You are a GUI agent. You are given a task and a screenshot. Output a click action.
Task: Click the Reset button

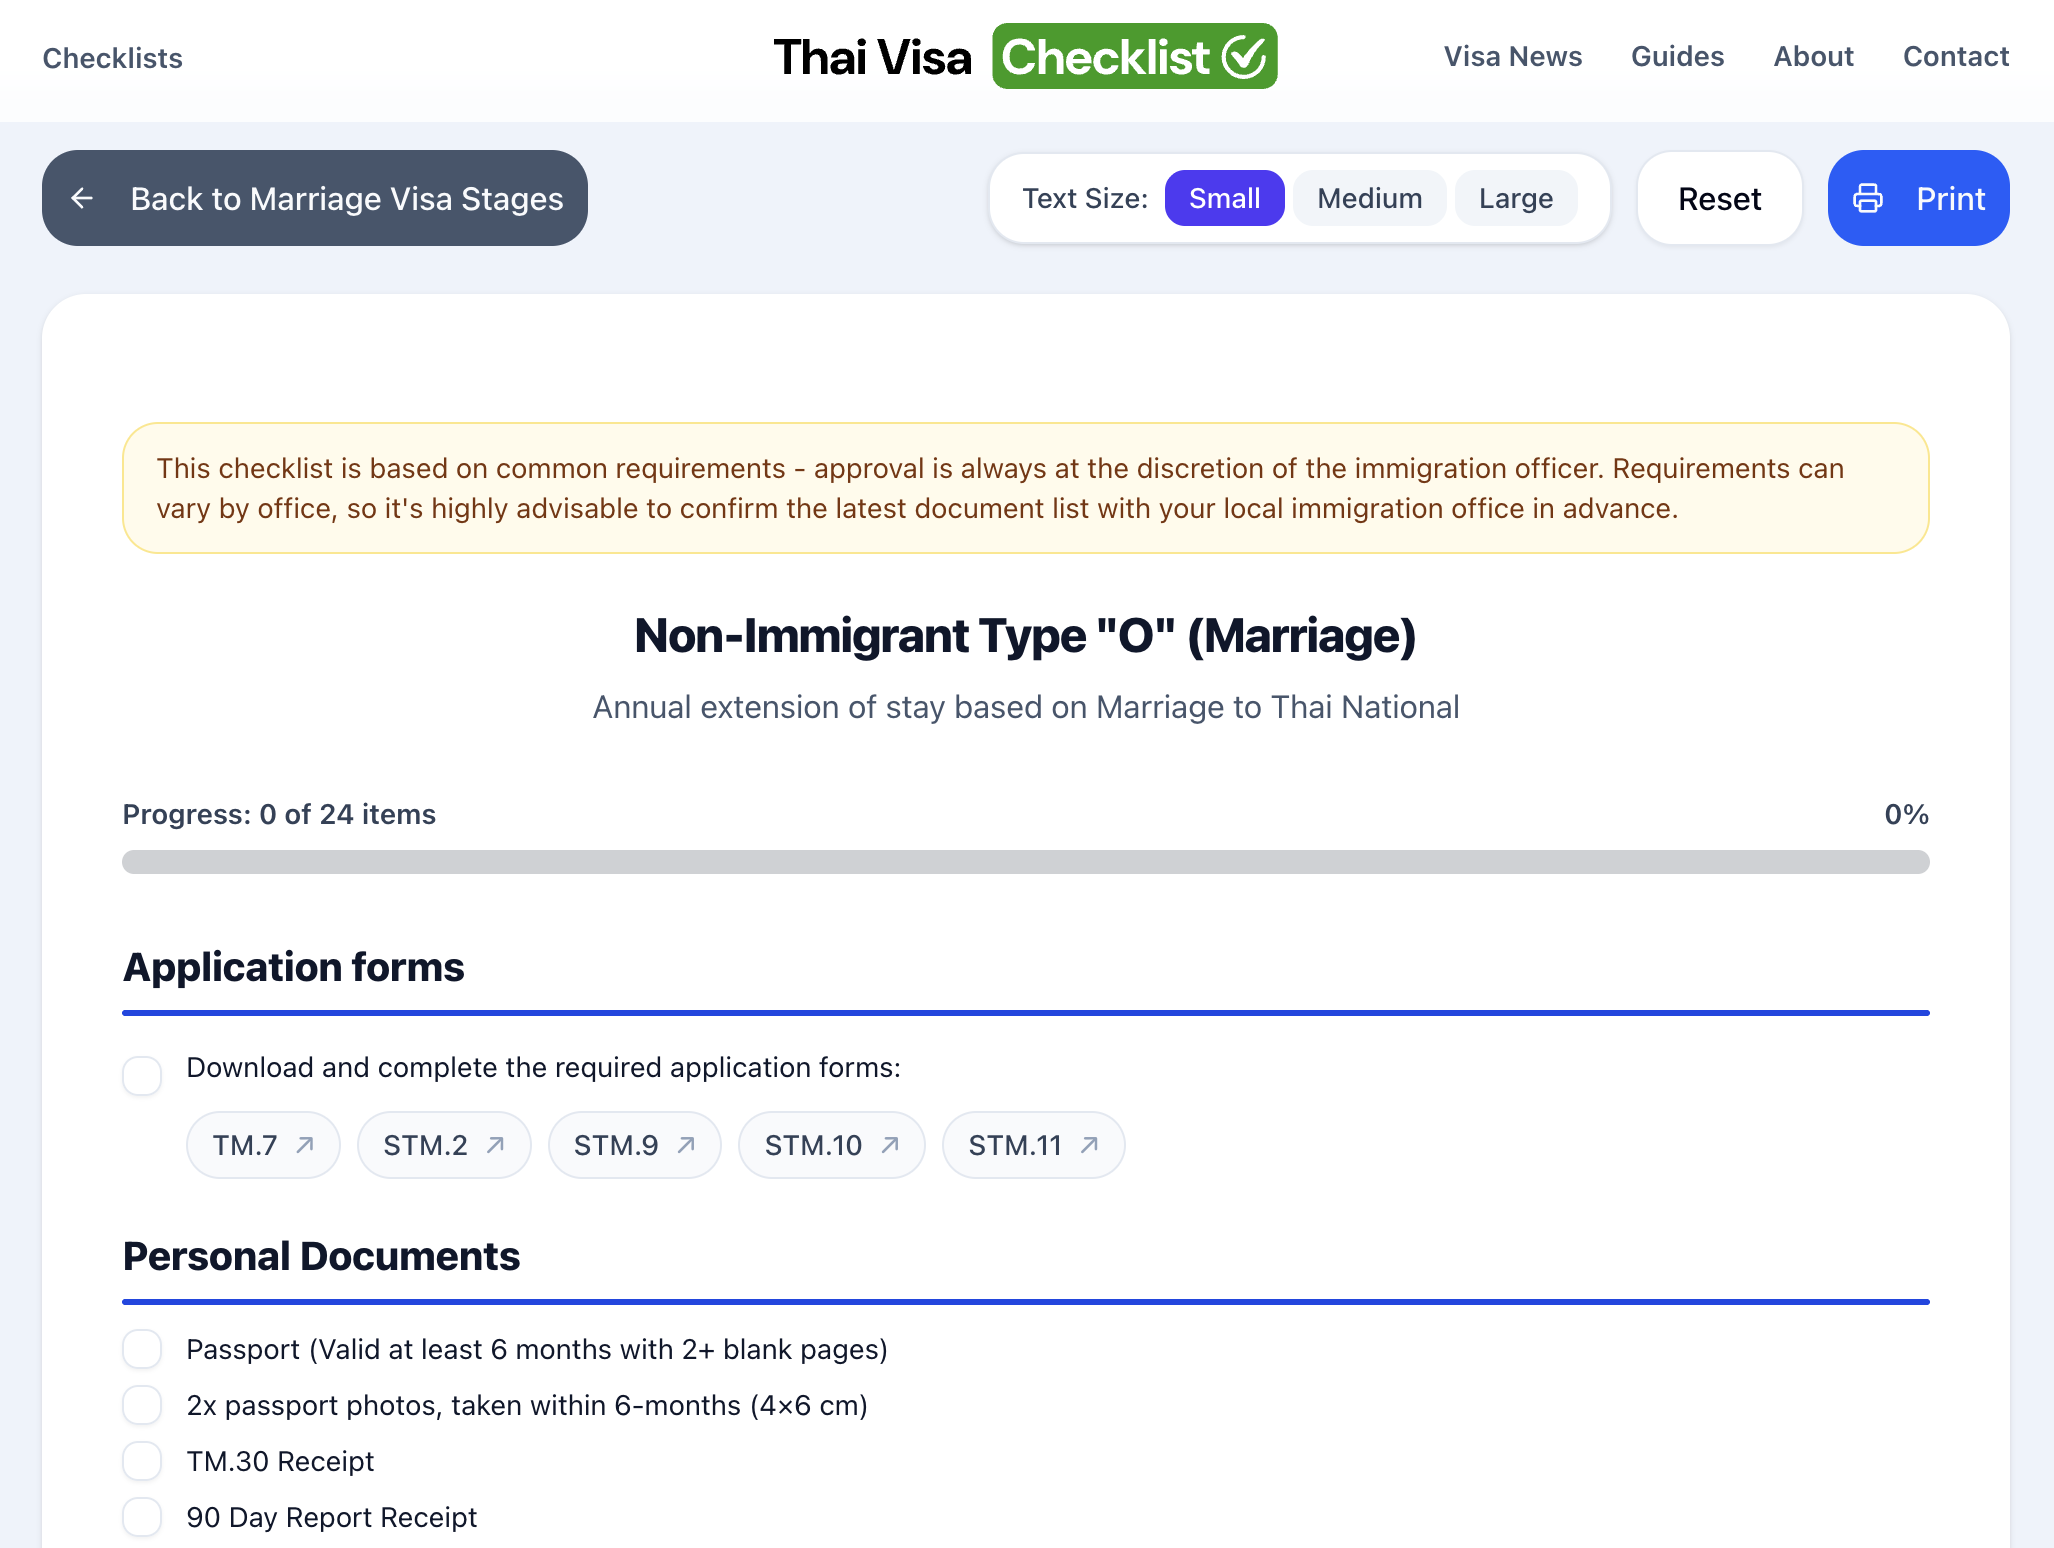tap(1719, 198)
